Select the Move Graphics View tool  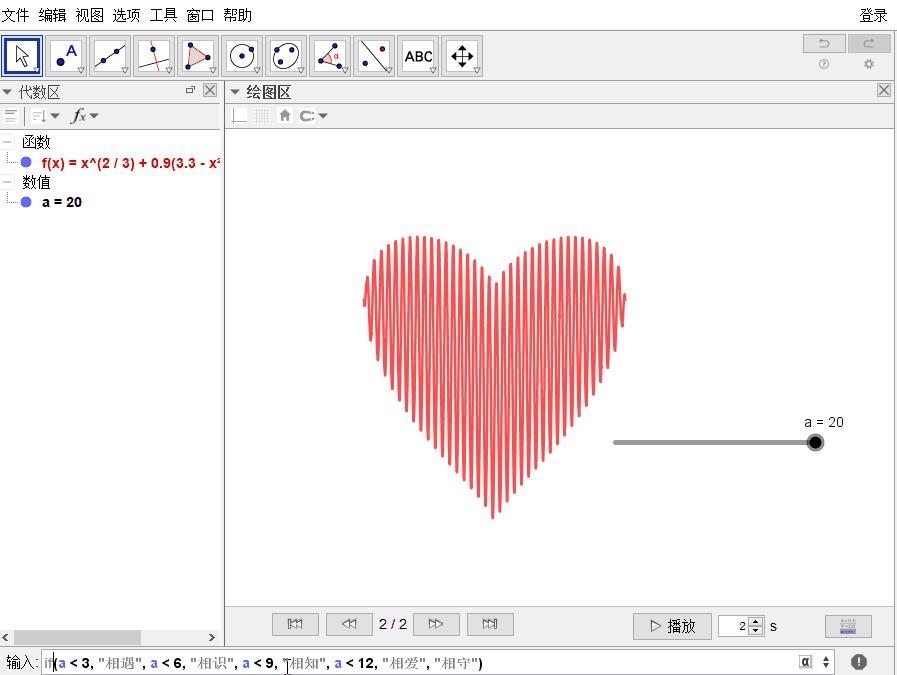462,56
